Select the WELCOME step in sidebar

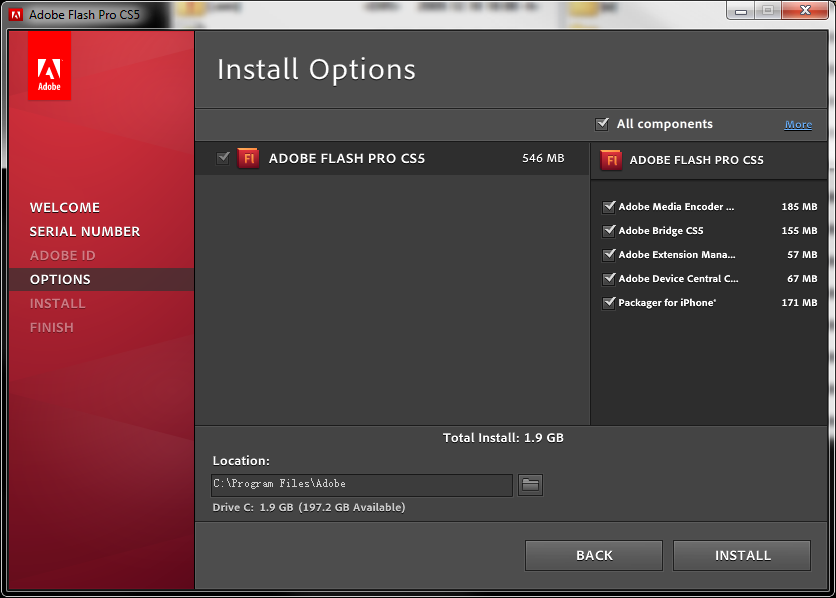(x=65, y=208)
